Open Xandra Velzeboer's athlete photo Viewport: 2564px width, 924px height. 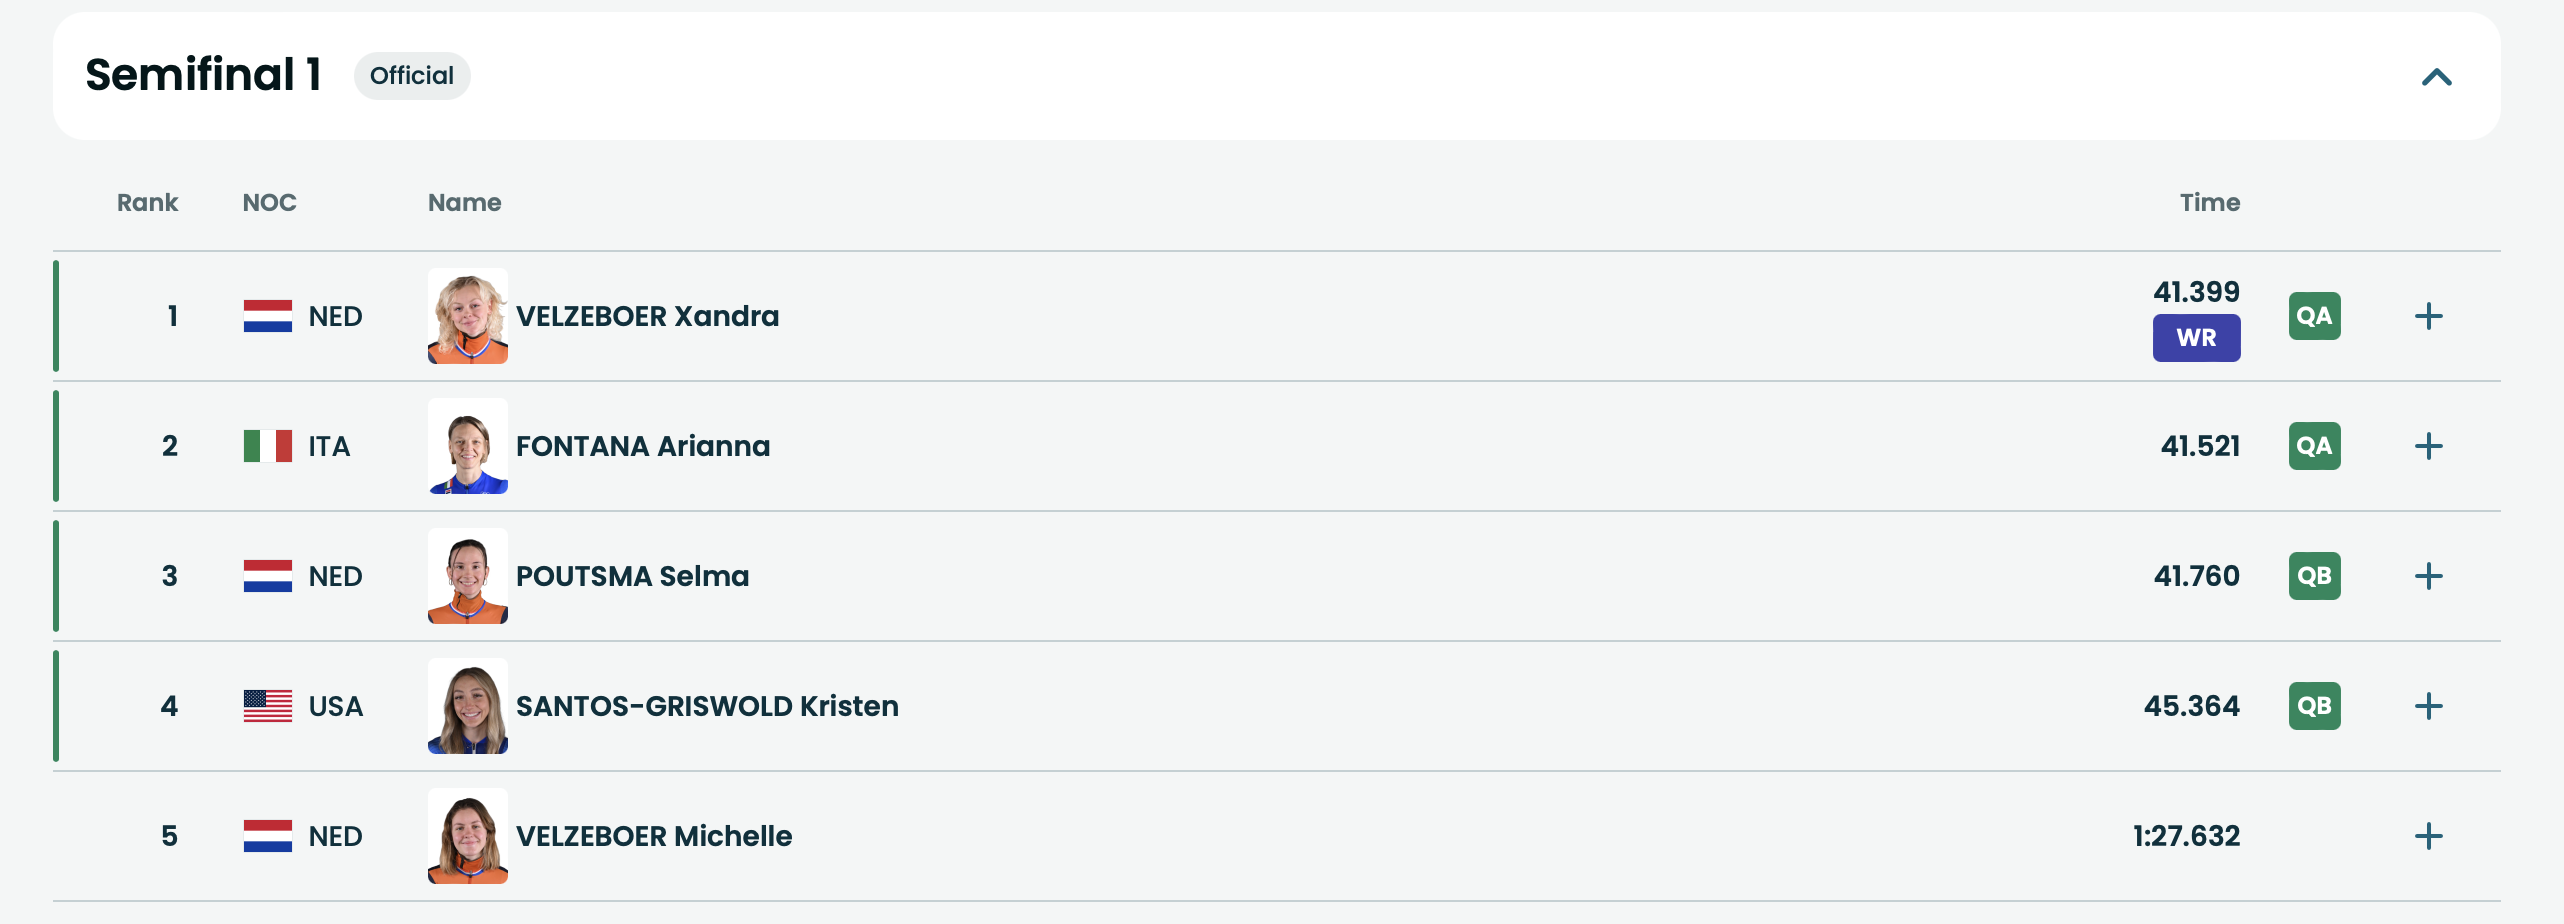pos(468,316)
